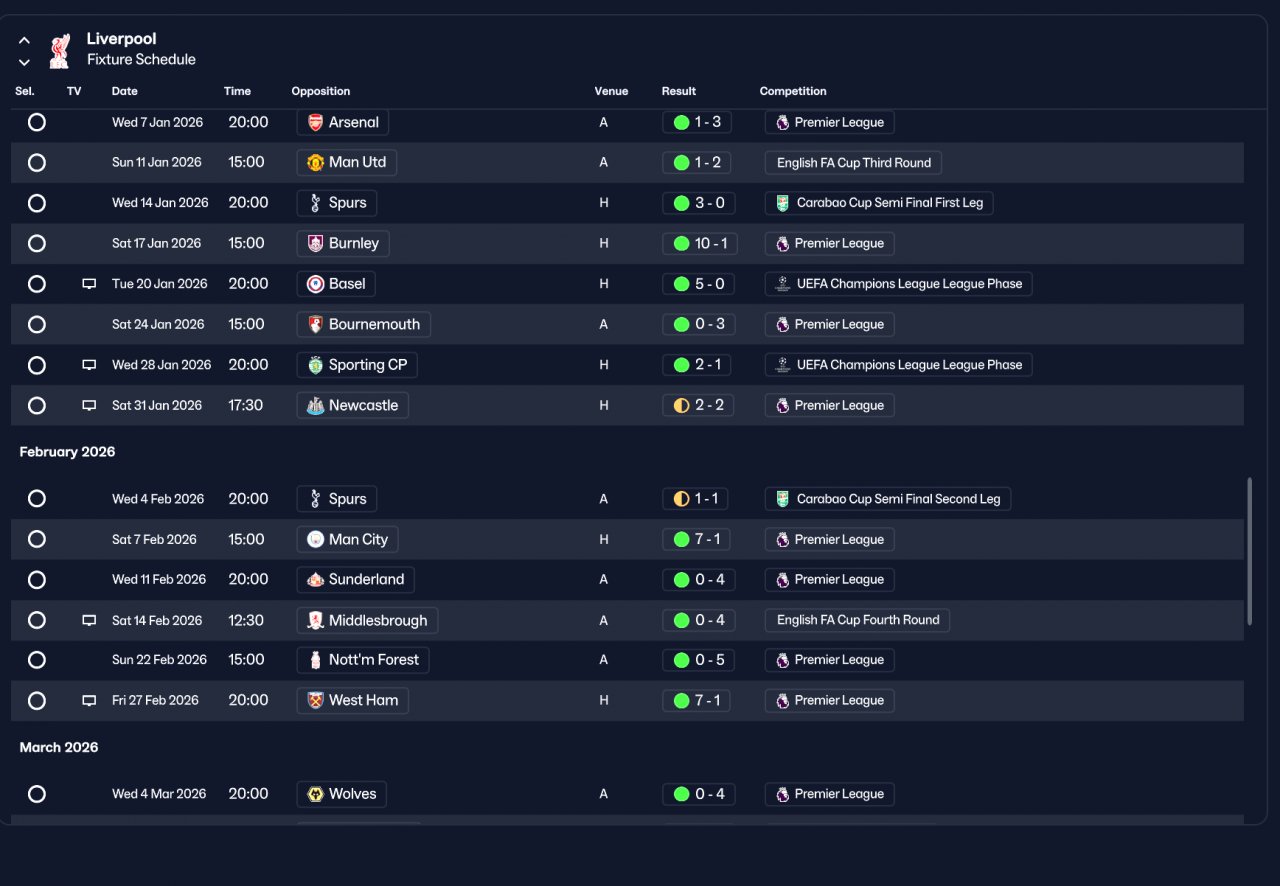The height and width of the screenshot is (886, 1280).
Task: Click the West Ham crest icon
Action: point(315,700)
